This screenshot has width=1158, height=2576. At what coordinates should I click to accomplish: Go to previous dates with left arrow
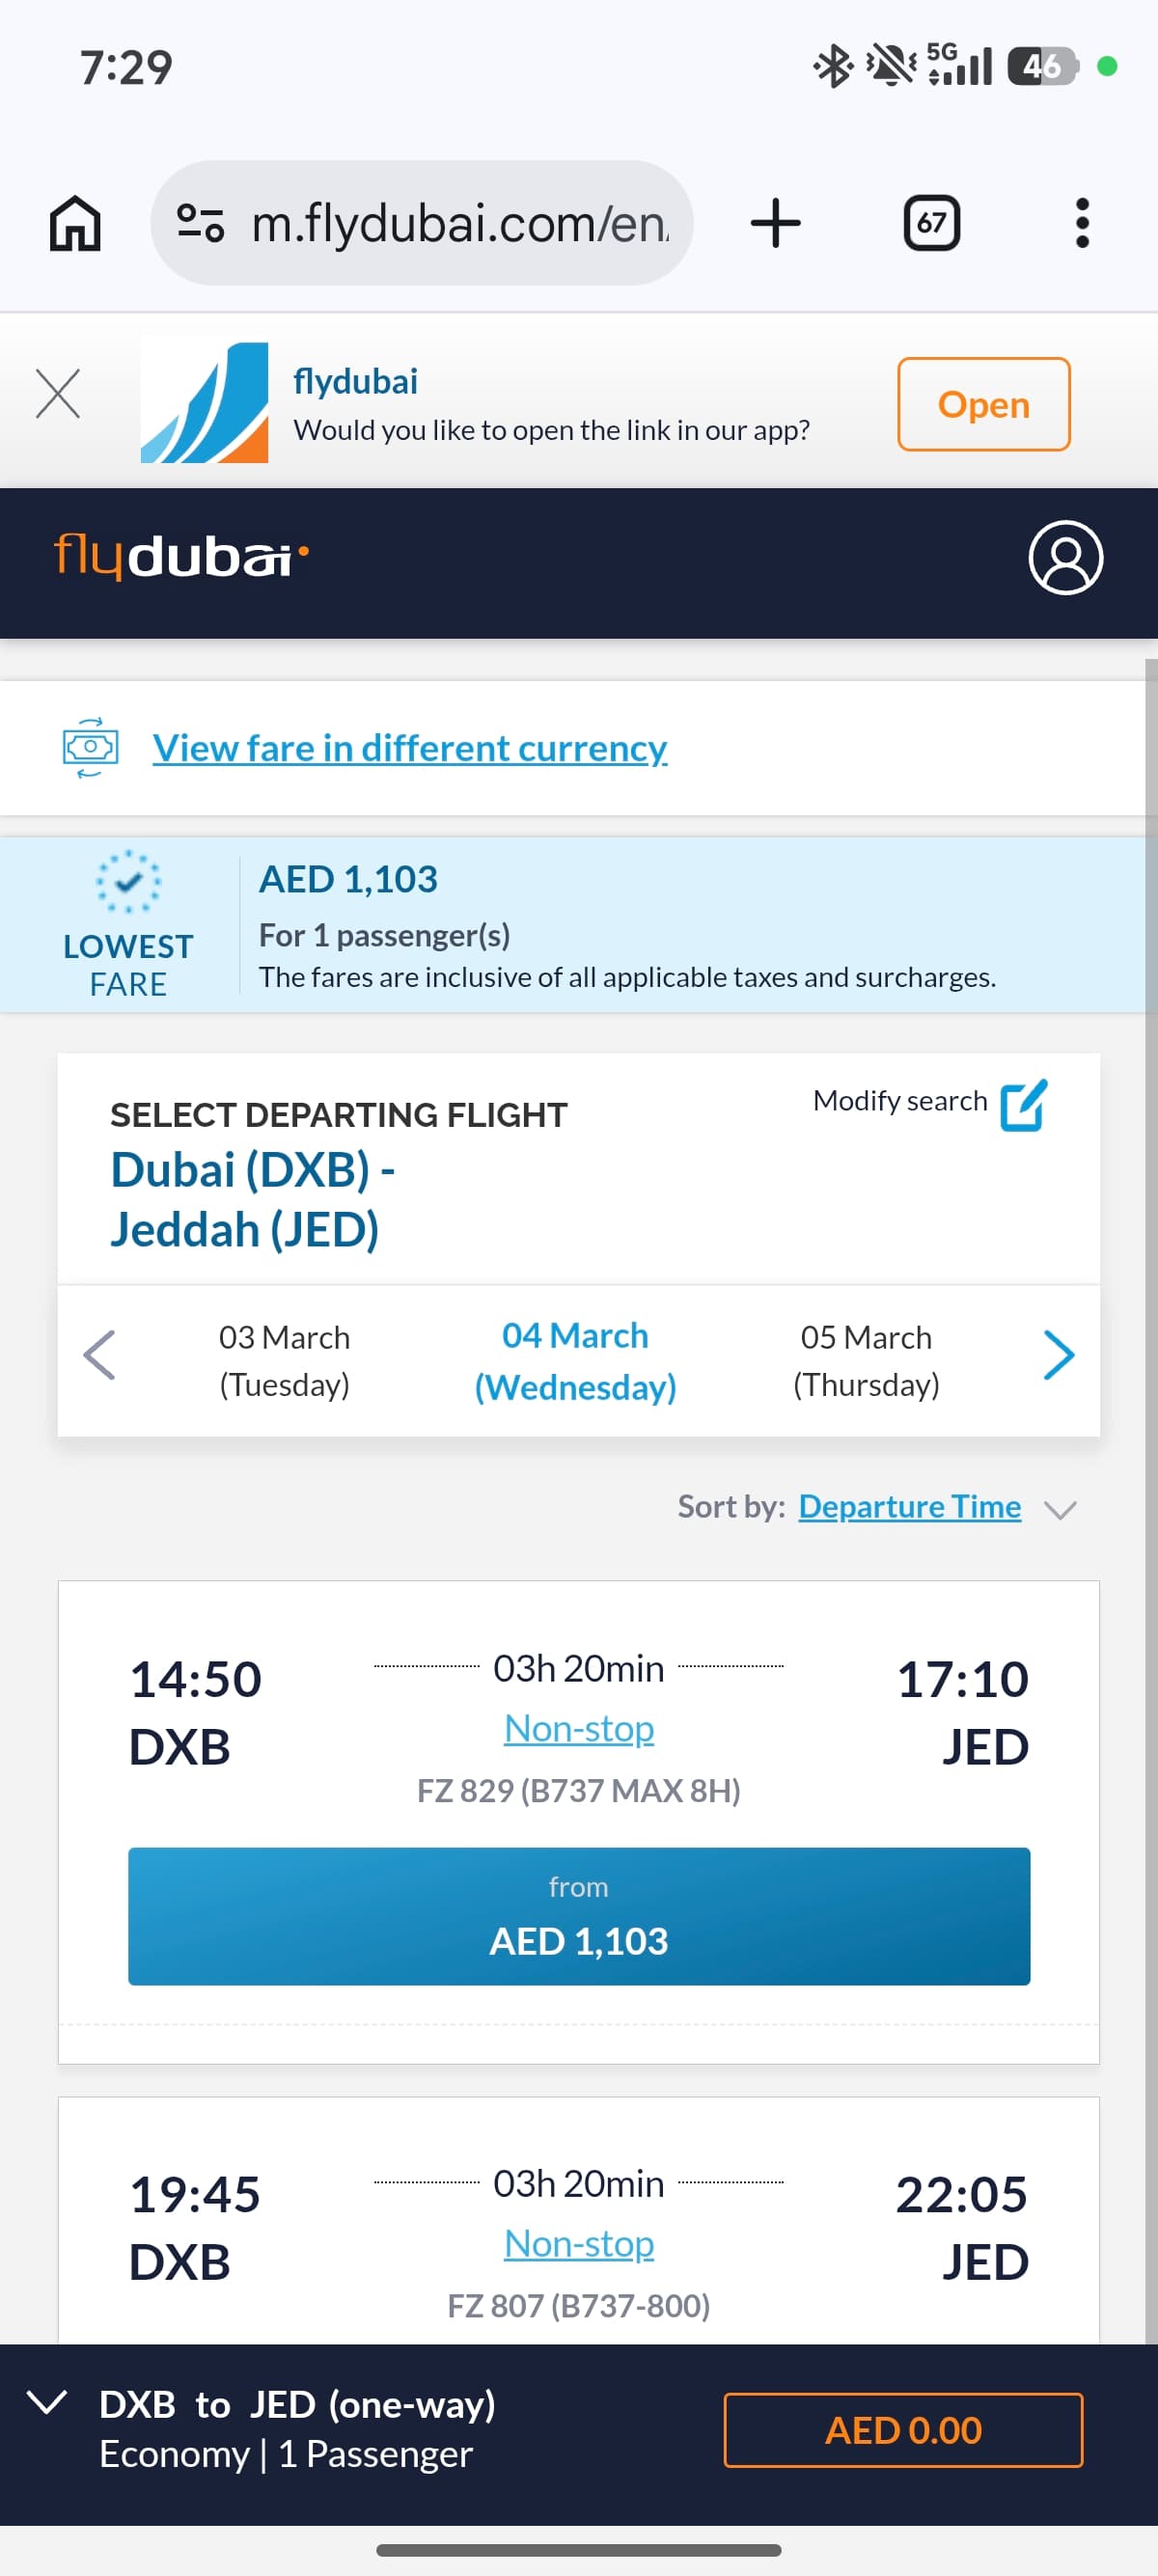(99, 1356)
